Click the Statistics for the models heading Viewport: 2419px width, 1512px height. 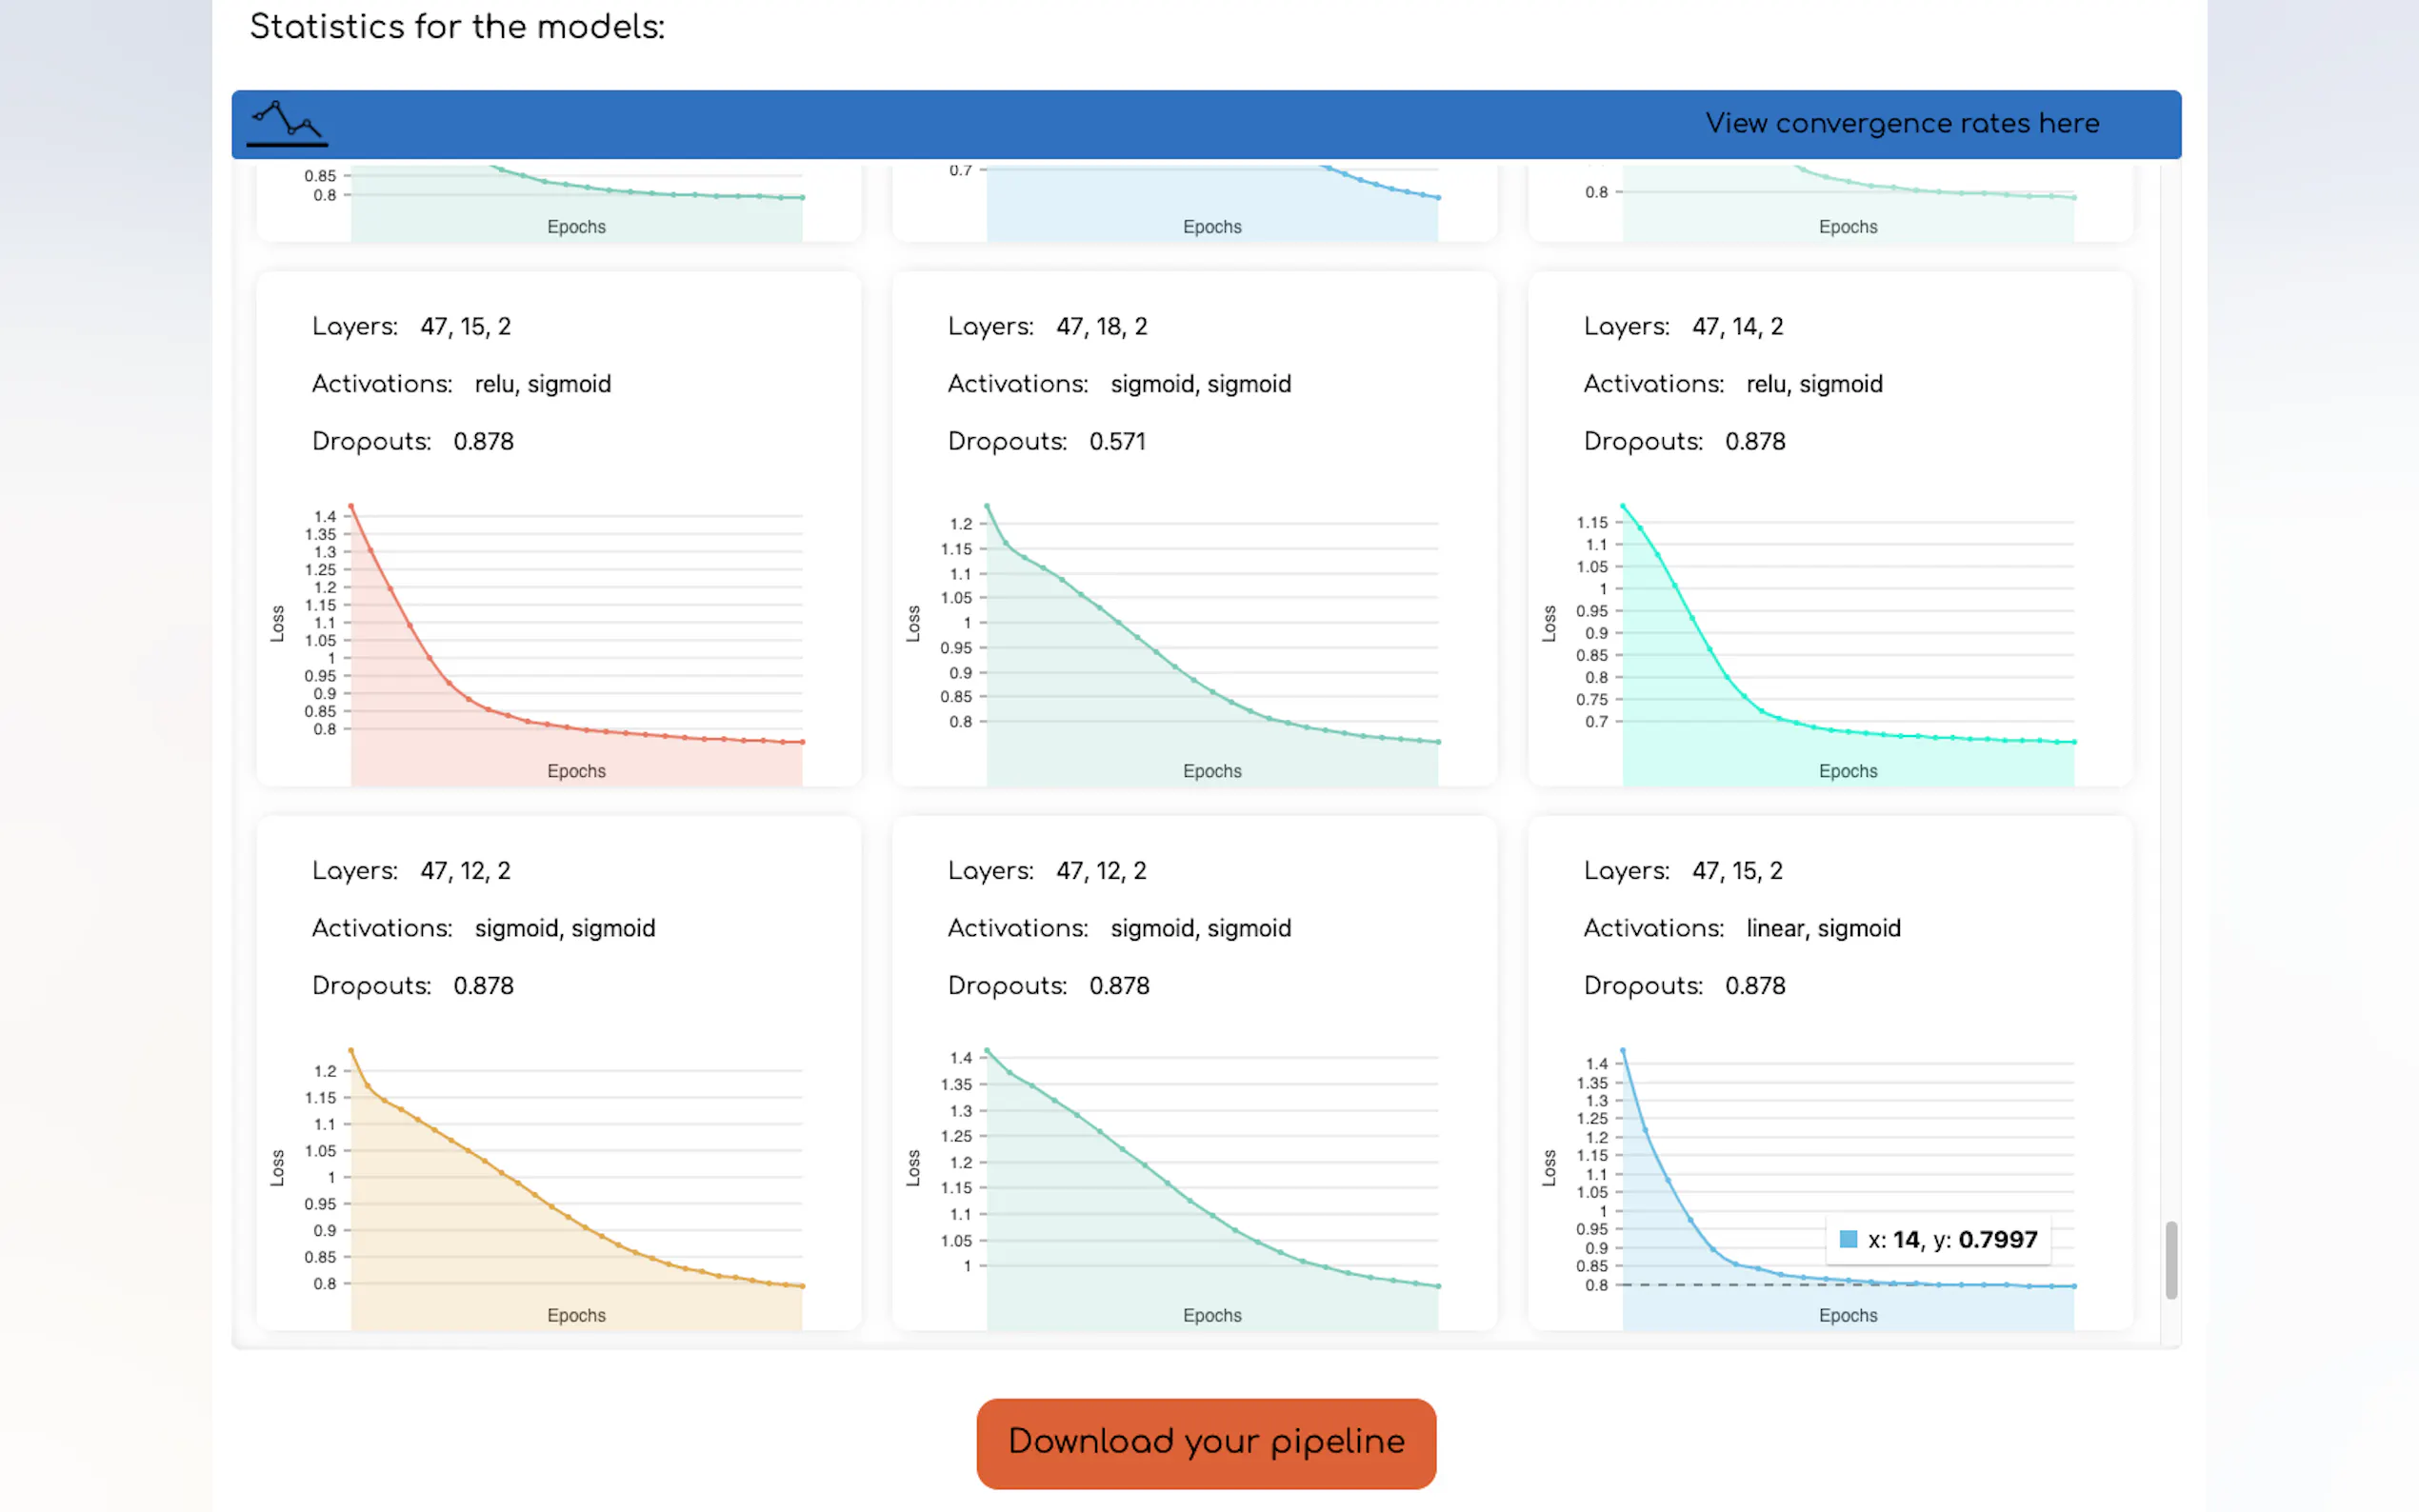click(x=457, y=27)
